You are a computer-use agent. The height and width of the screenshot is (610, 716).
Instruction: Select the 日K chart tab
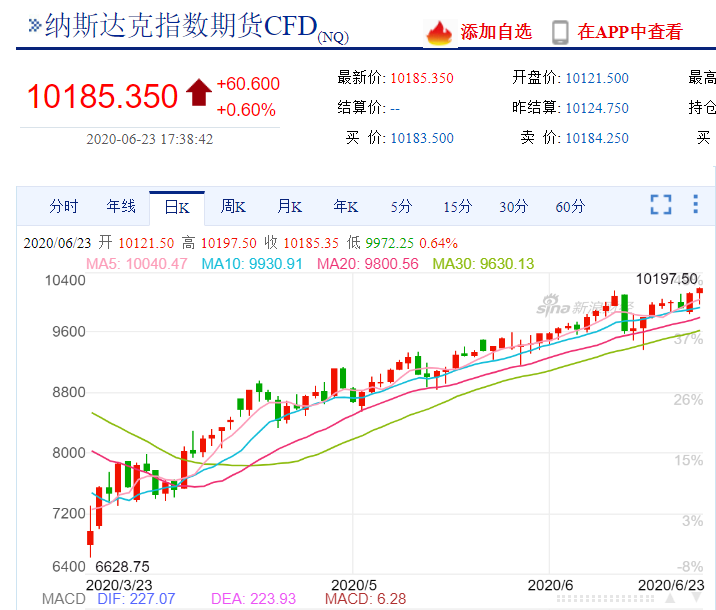tap(177, 208)
